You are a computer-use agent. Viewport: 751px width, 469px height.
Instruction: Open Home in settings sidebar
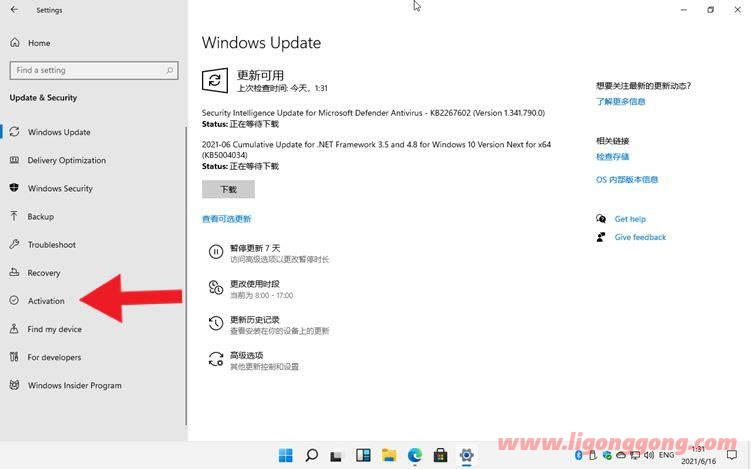click(x=39, y=43)
